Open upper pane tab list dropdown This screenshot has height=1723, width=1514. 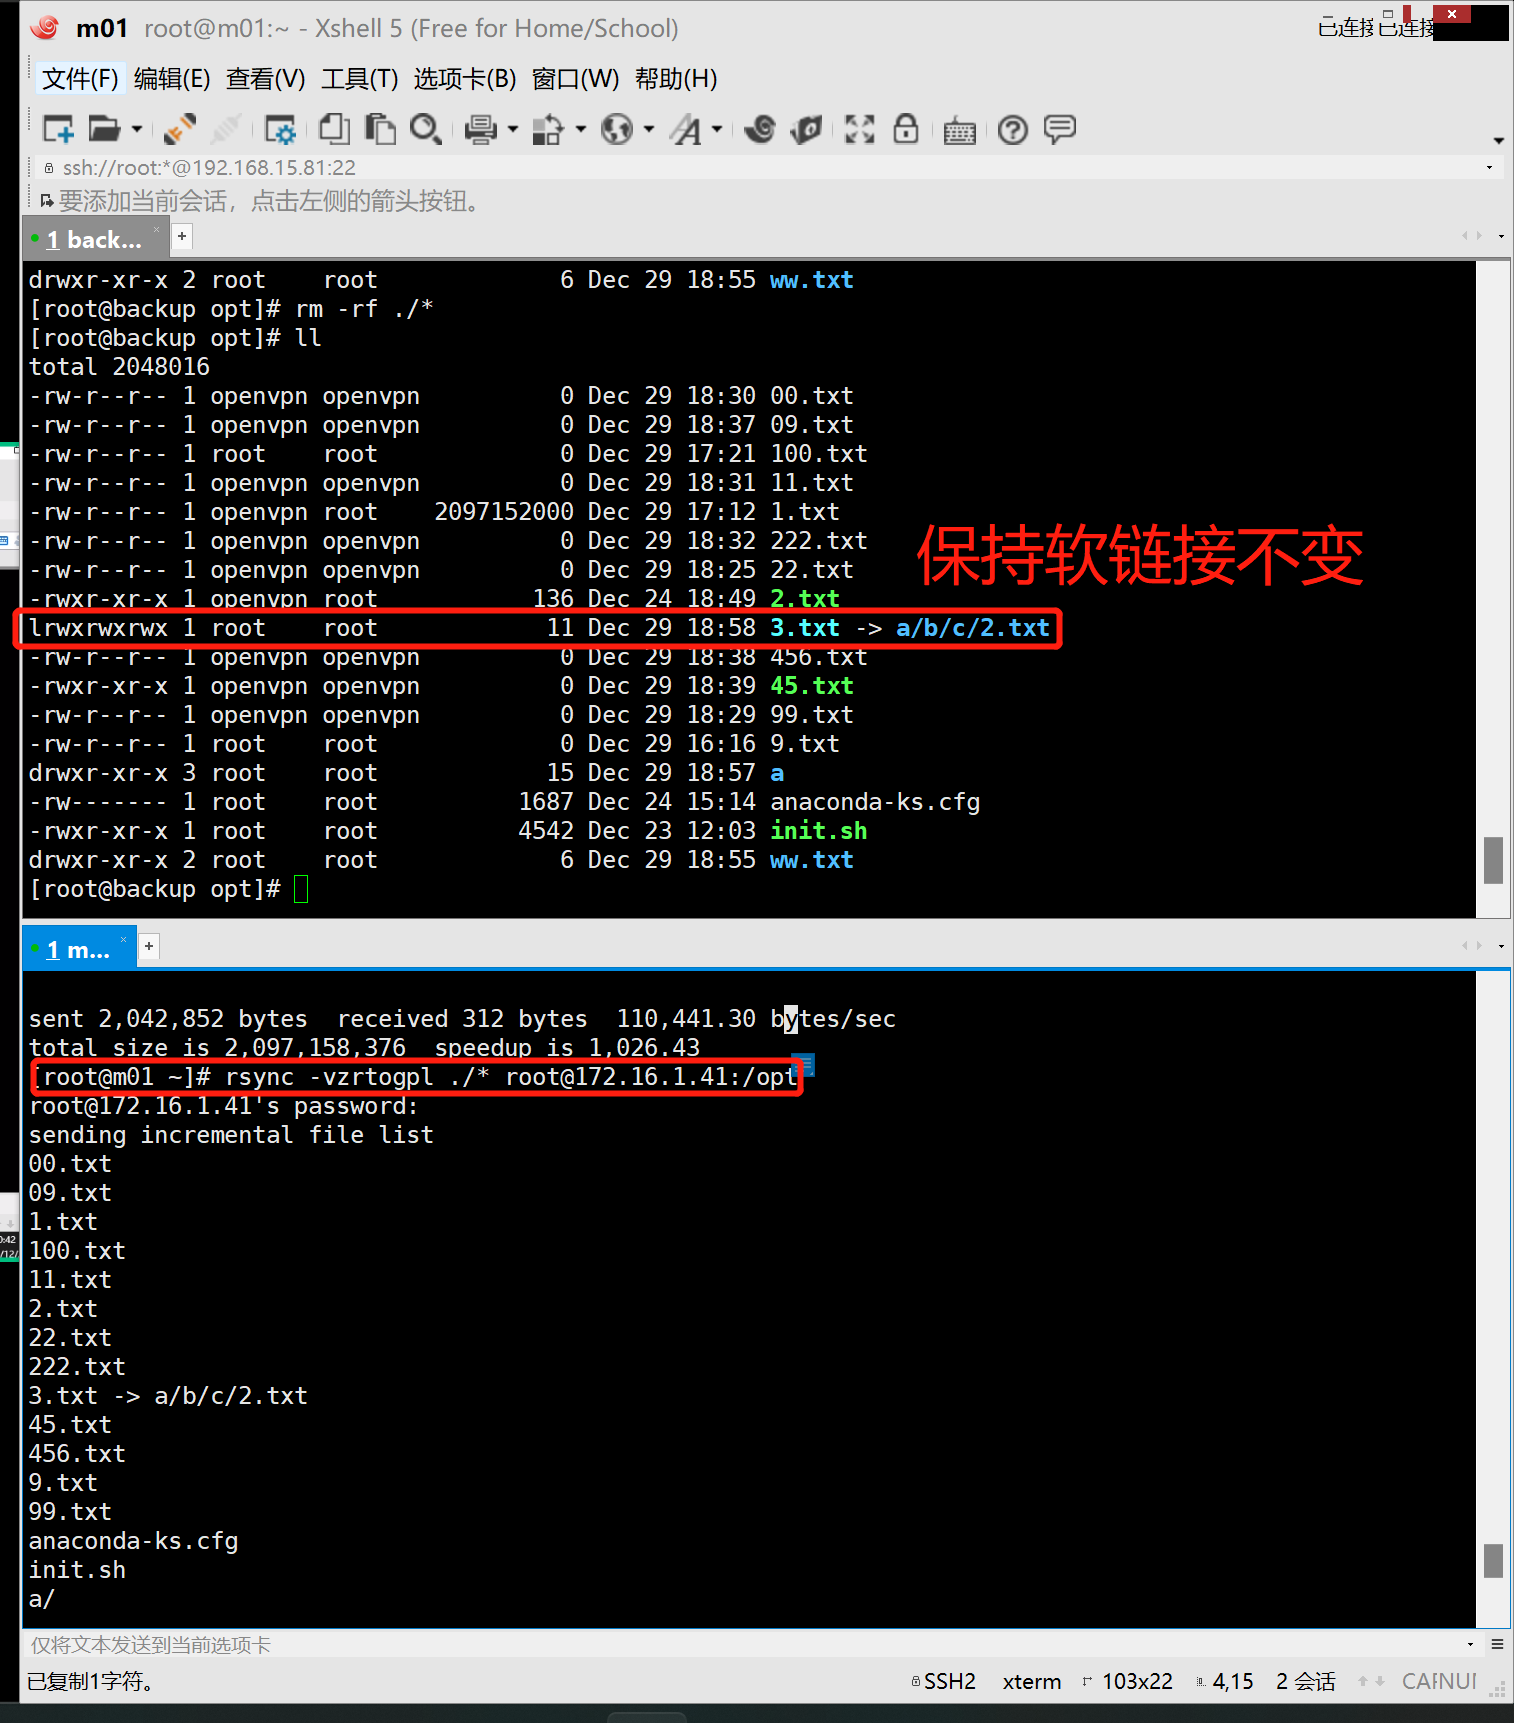click(1501, 237)
